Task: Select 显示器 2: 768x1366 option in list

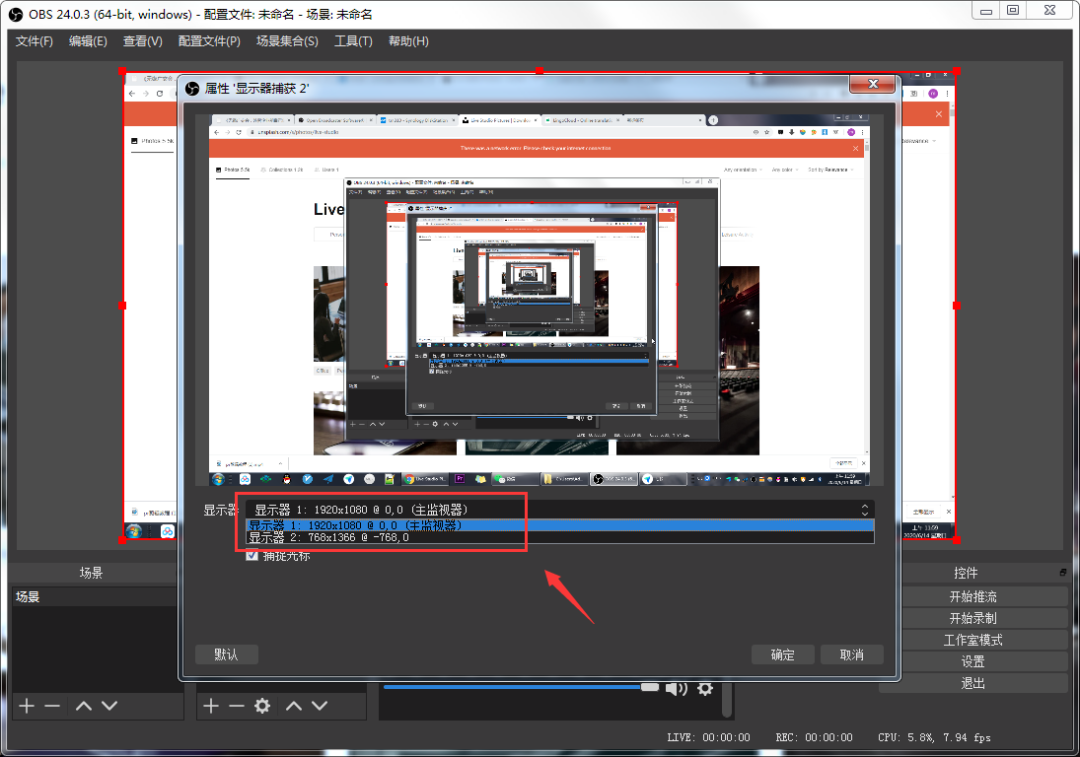Action: click(561, 537)
